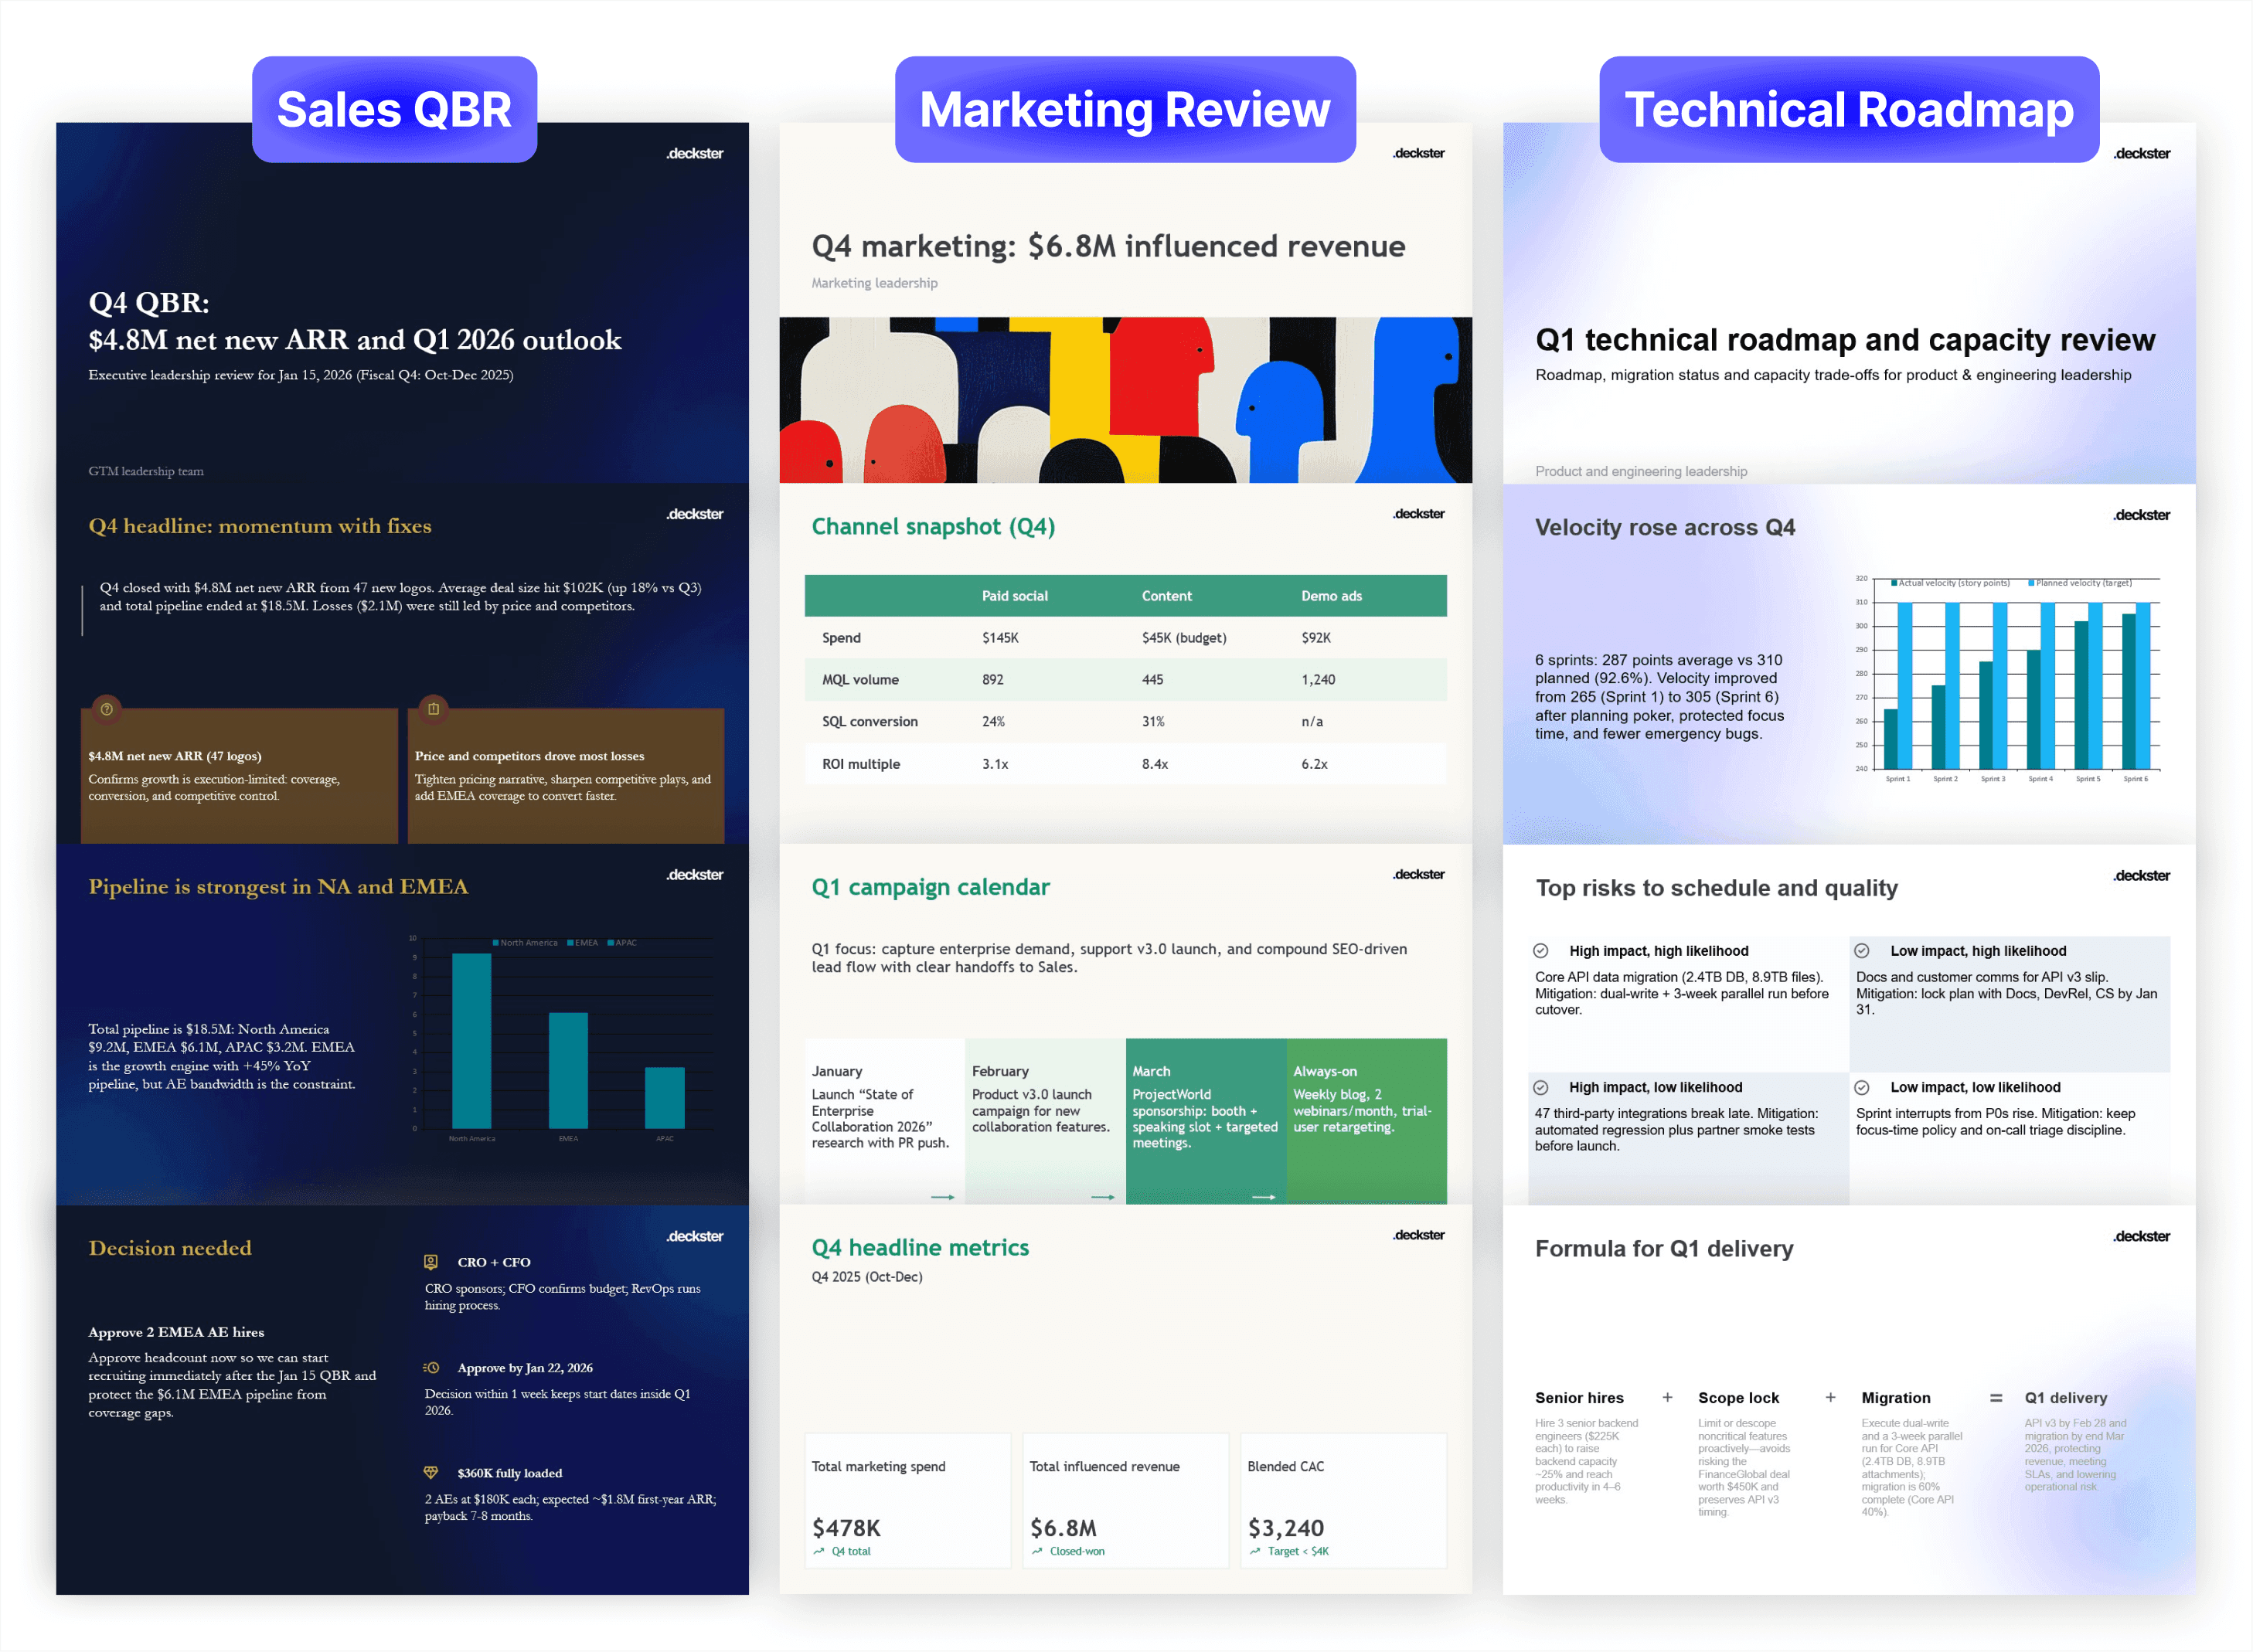
Task: Select the 'Technical Roadmap' deck tab
Action: [x=1849, y=110]
